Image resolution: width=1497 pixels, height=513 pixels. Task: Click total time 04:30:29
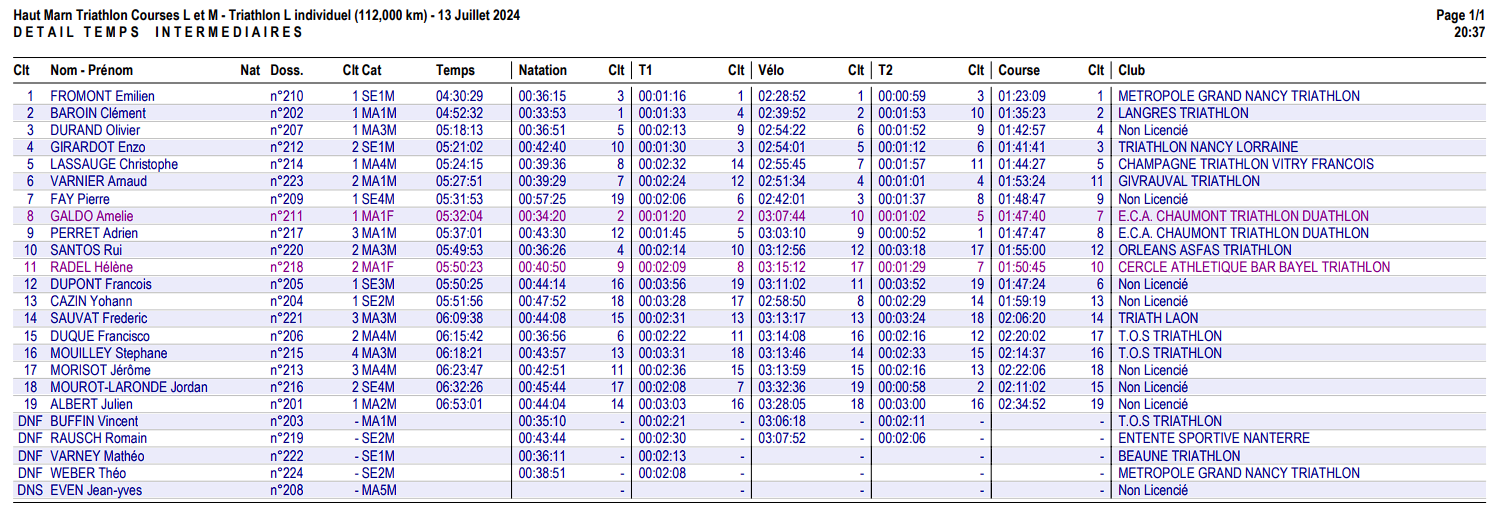coord(460,96)
